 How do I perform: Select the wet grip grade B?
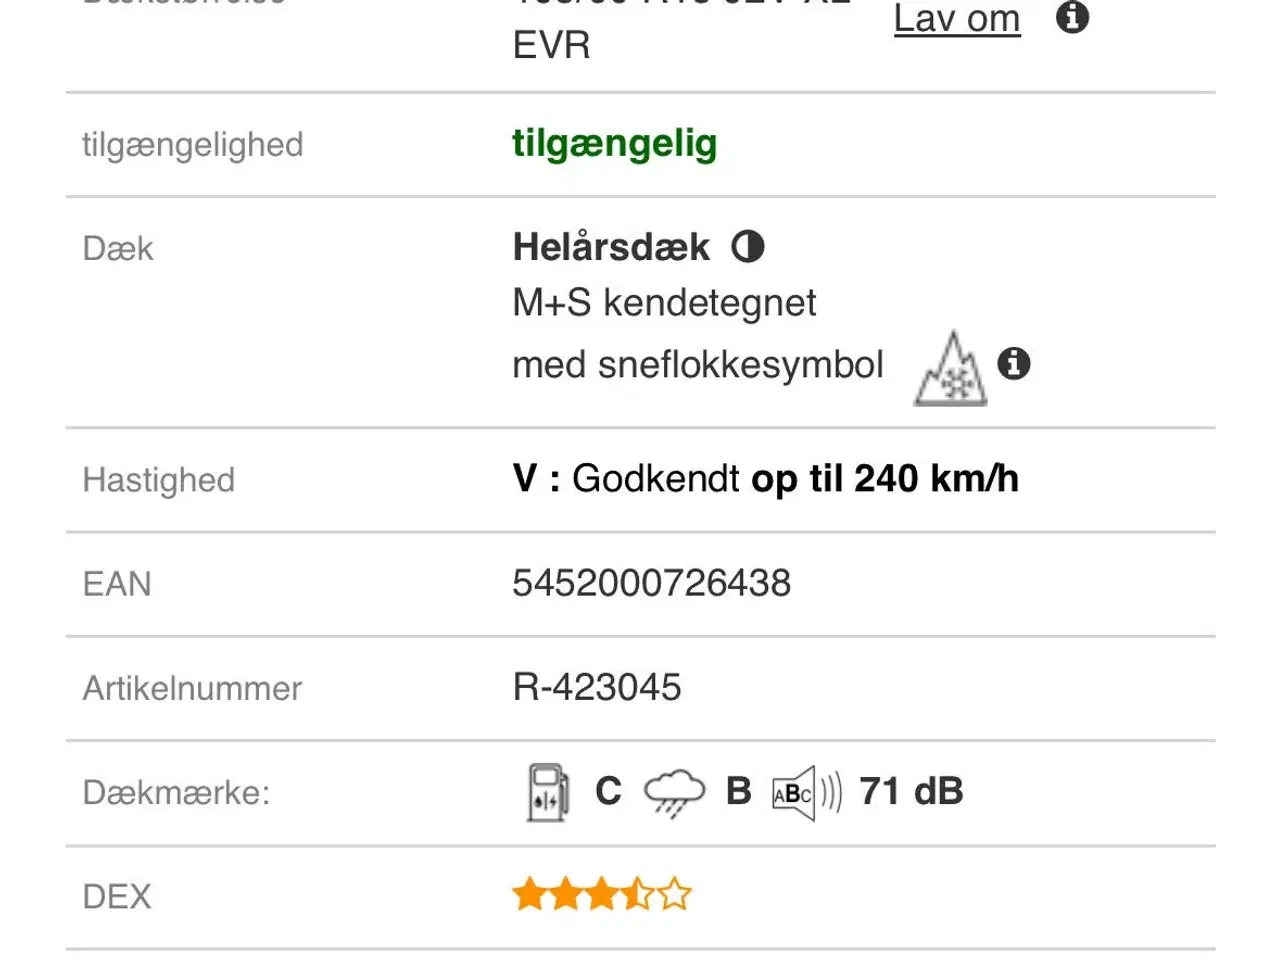(x=737, y=791)
